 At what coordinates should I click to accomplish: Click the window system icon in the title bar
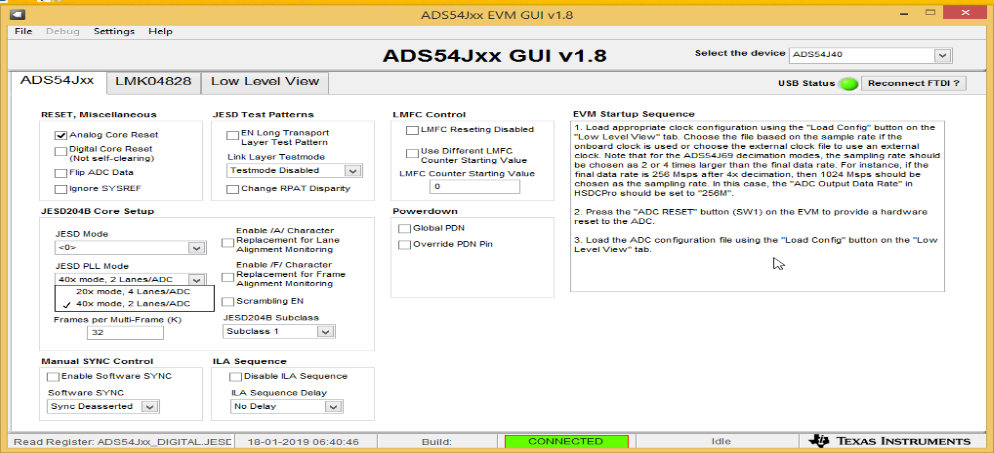(18, 14)
